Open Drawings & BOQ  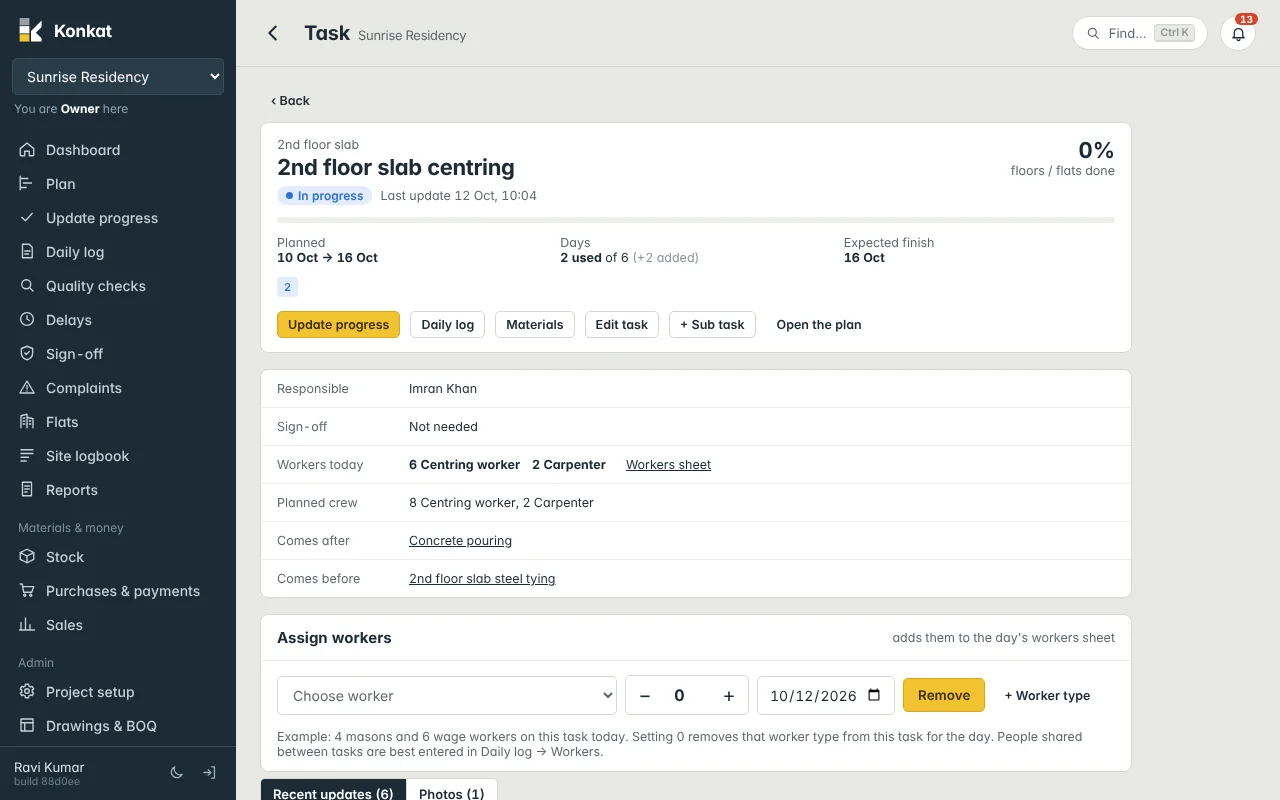(x=118, y=726)
